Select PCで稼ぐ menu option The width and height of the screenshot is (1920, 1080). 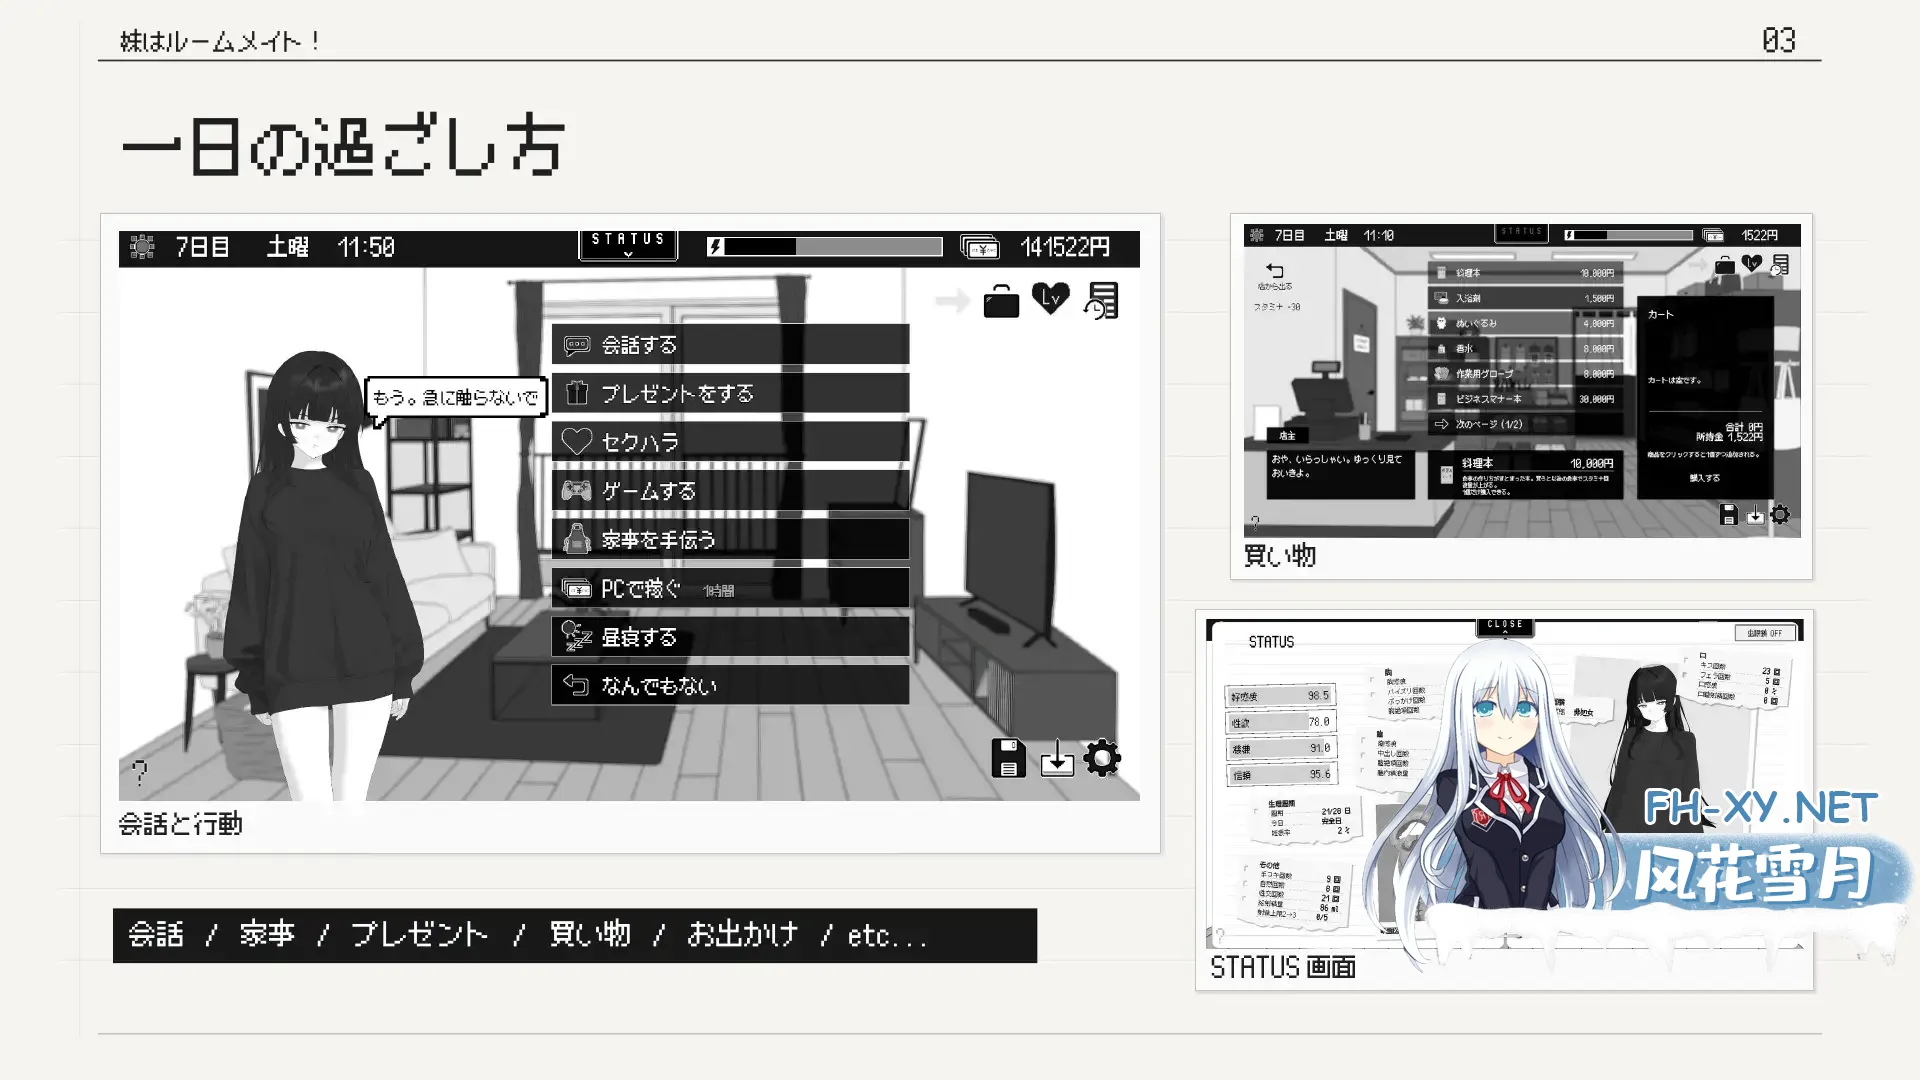pyautogui.click(x=730, y=589)
